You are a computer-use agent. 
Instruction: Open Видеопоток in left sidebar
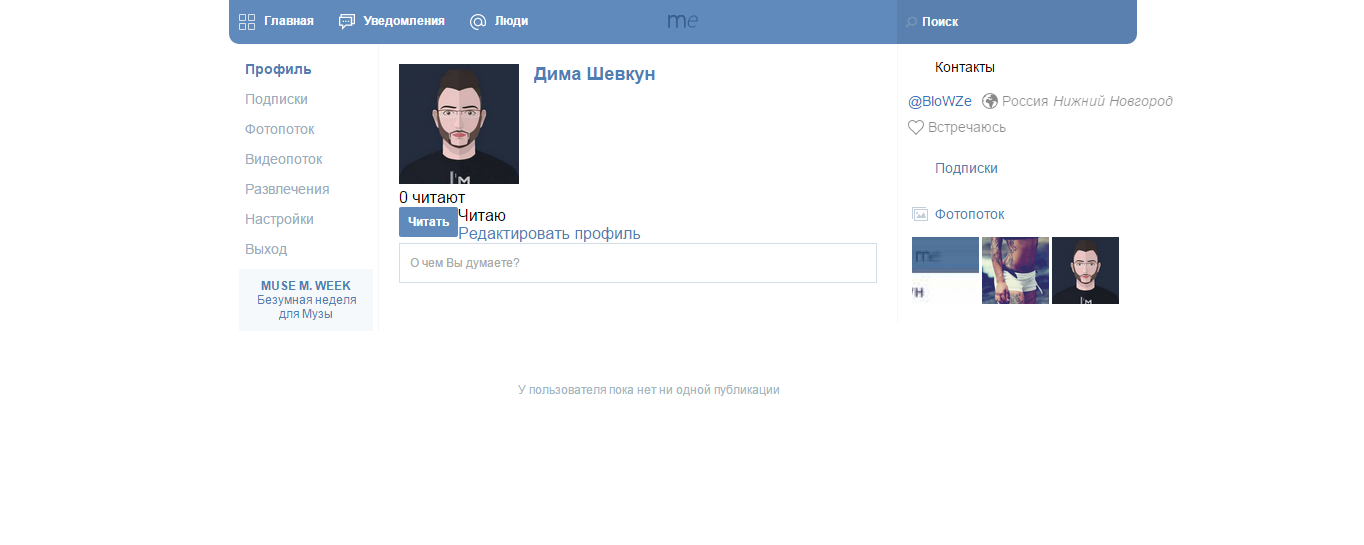[284, 159]
